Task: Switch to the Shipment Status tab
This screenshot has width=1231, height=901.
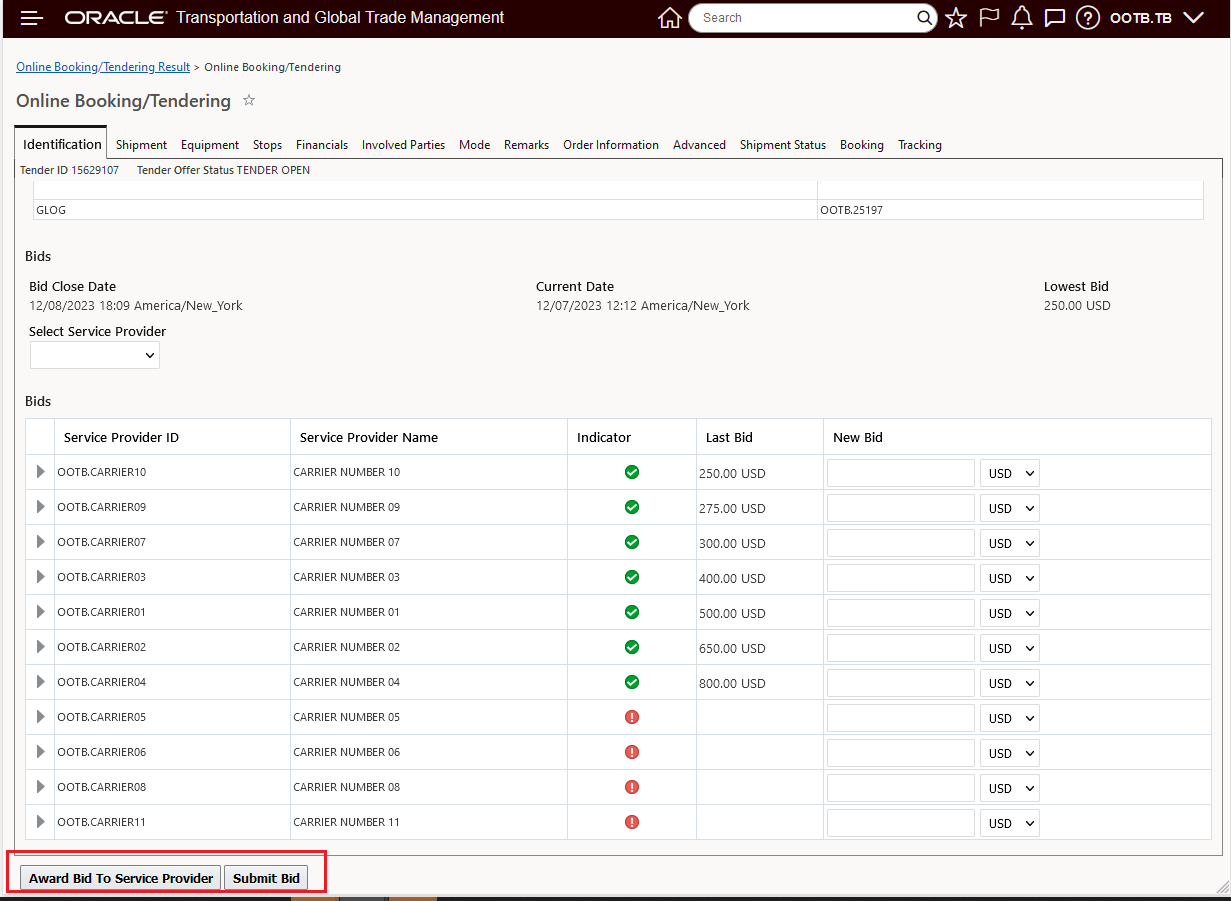Action: [x=783, y=145]
